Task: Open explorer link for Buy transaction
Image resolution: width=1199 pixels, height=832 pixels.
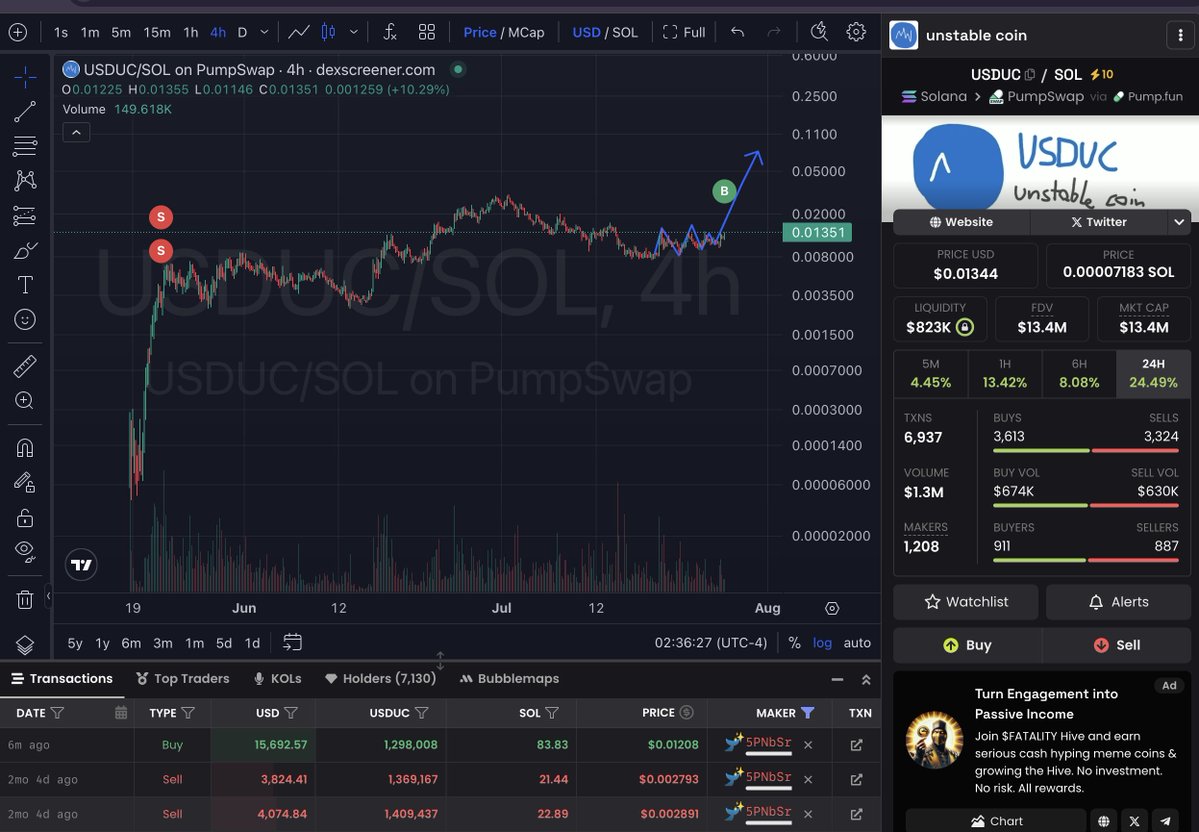Action: click(x=856, y=745)
